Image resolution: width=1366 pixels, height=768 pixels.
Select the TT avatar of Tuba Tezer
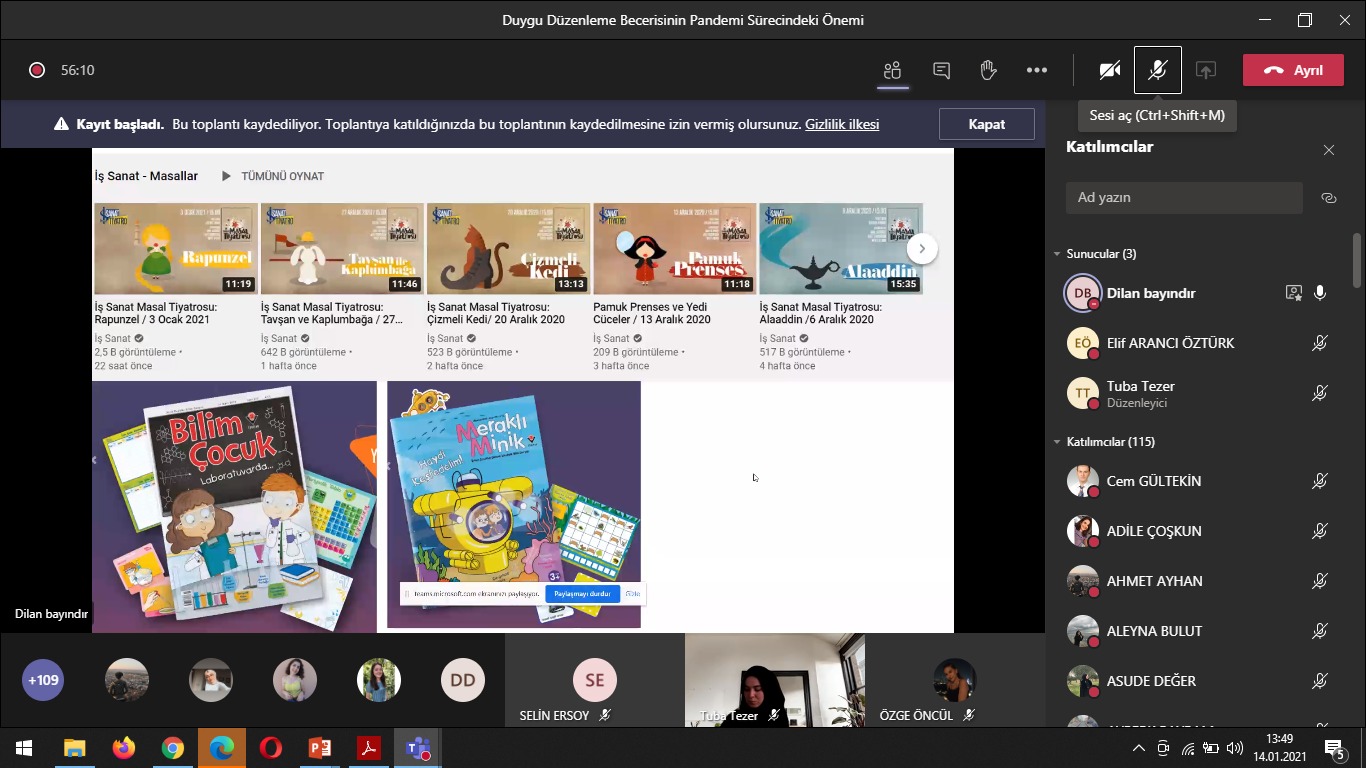click(x=1082, y=393)
